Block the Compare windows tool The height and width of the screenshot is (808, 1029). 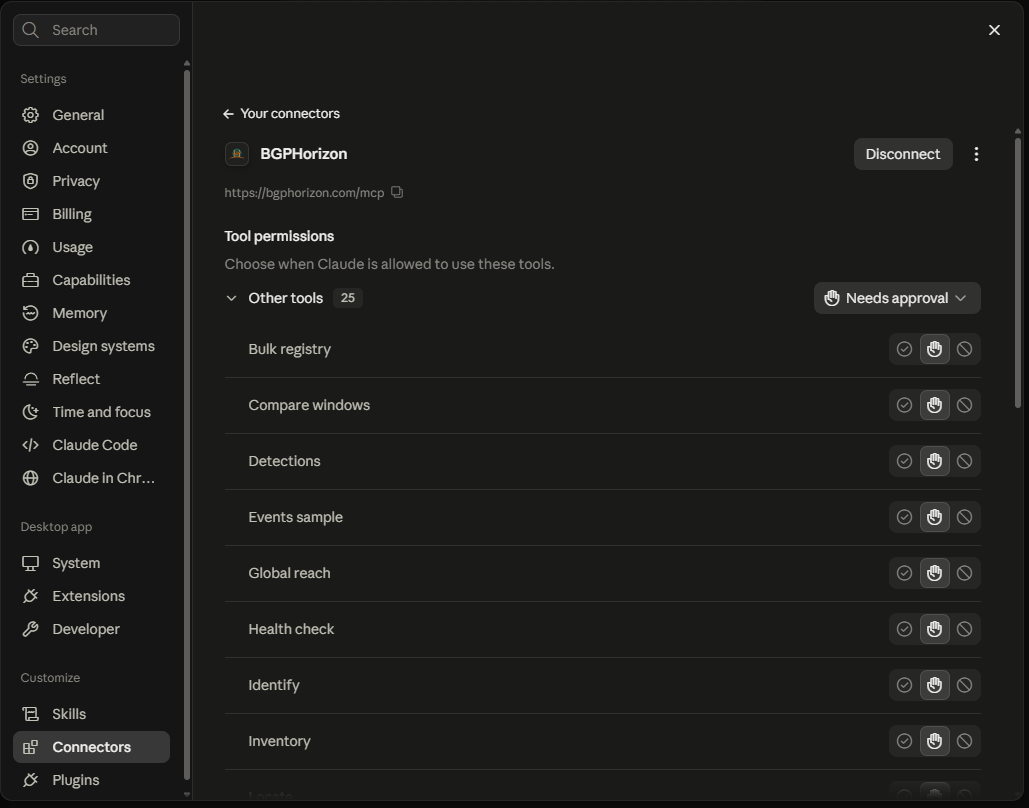964,405
